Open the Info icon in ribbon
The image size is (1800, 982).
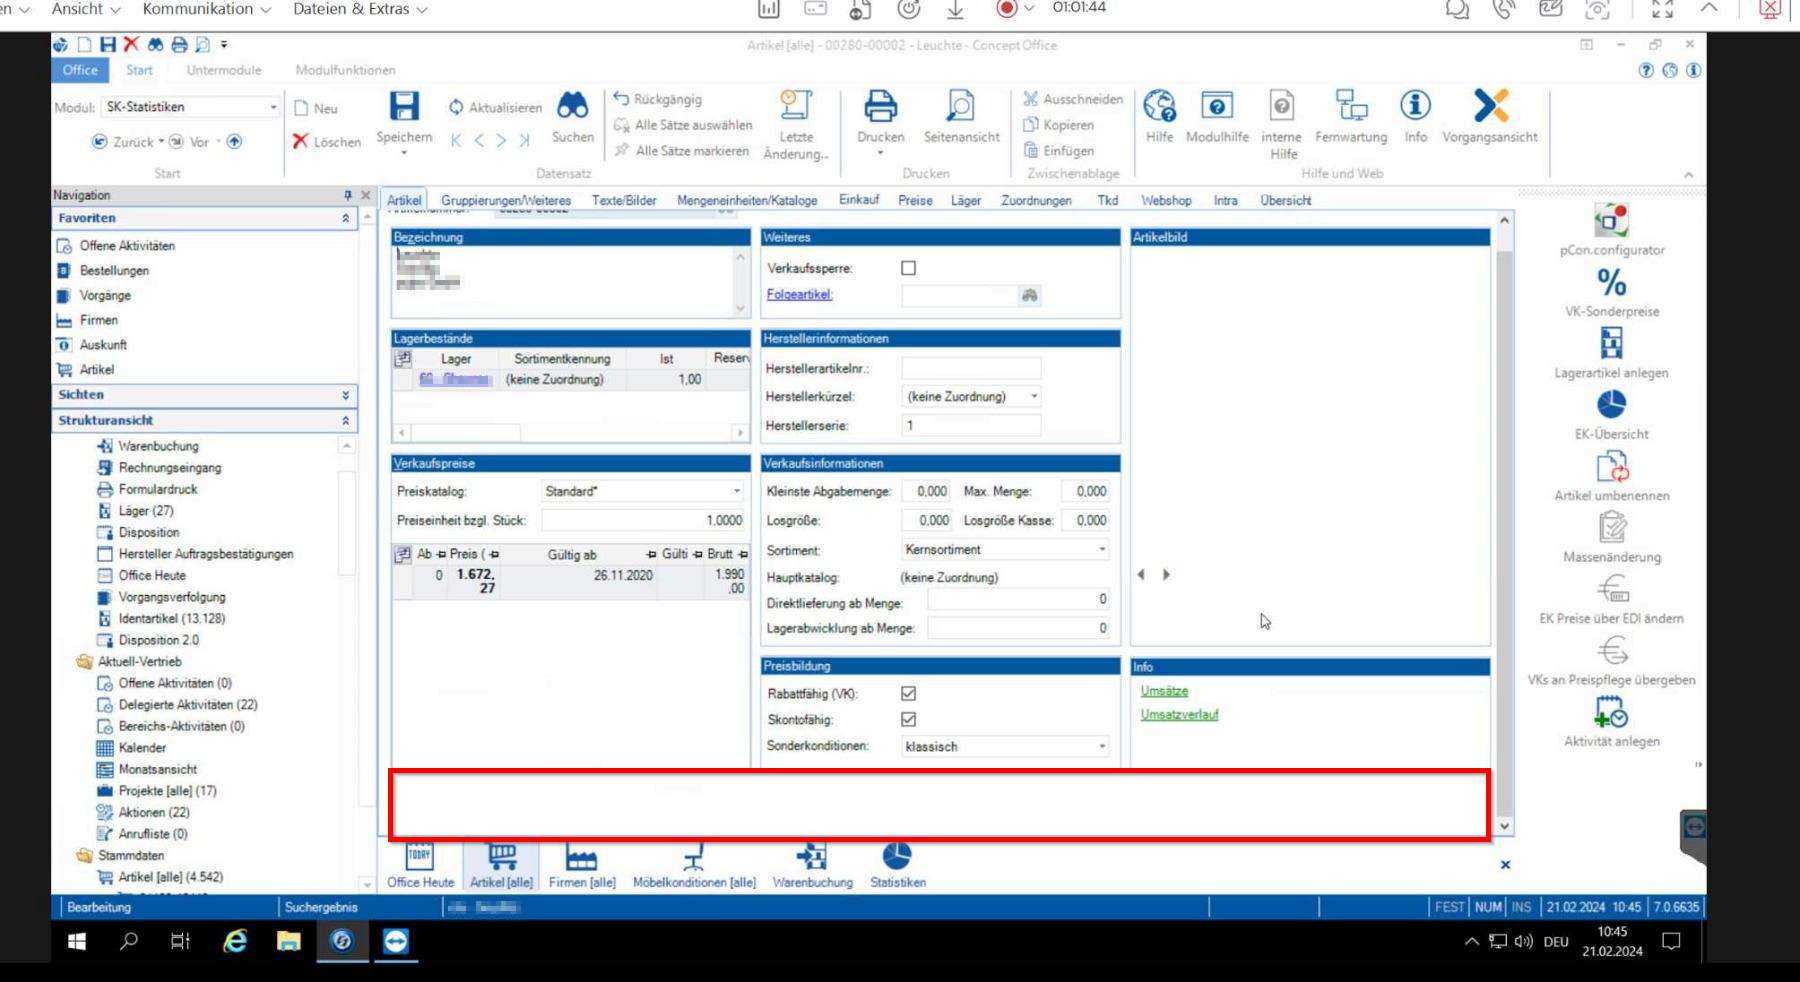point(1415,105)
